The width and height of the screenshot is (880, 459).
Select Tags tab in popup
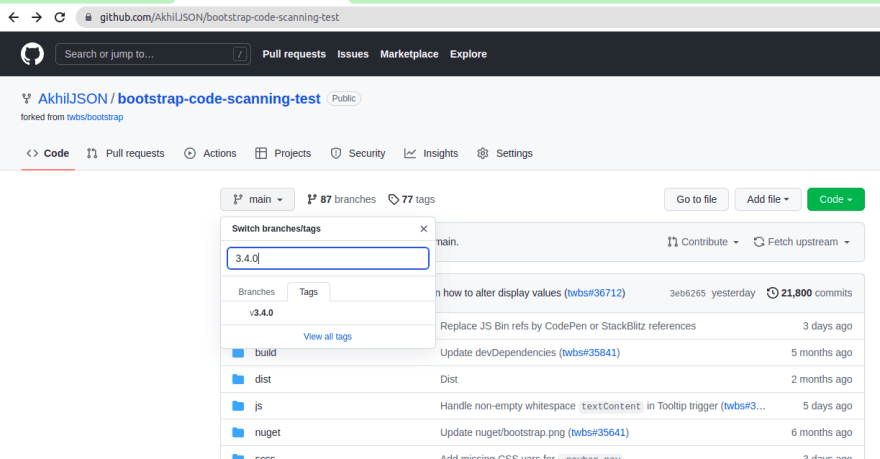pos(308,292)
